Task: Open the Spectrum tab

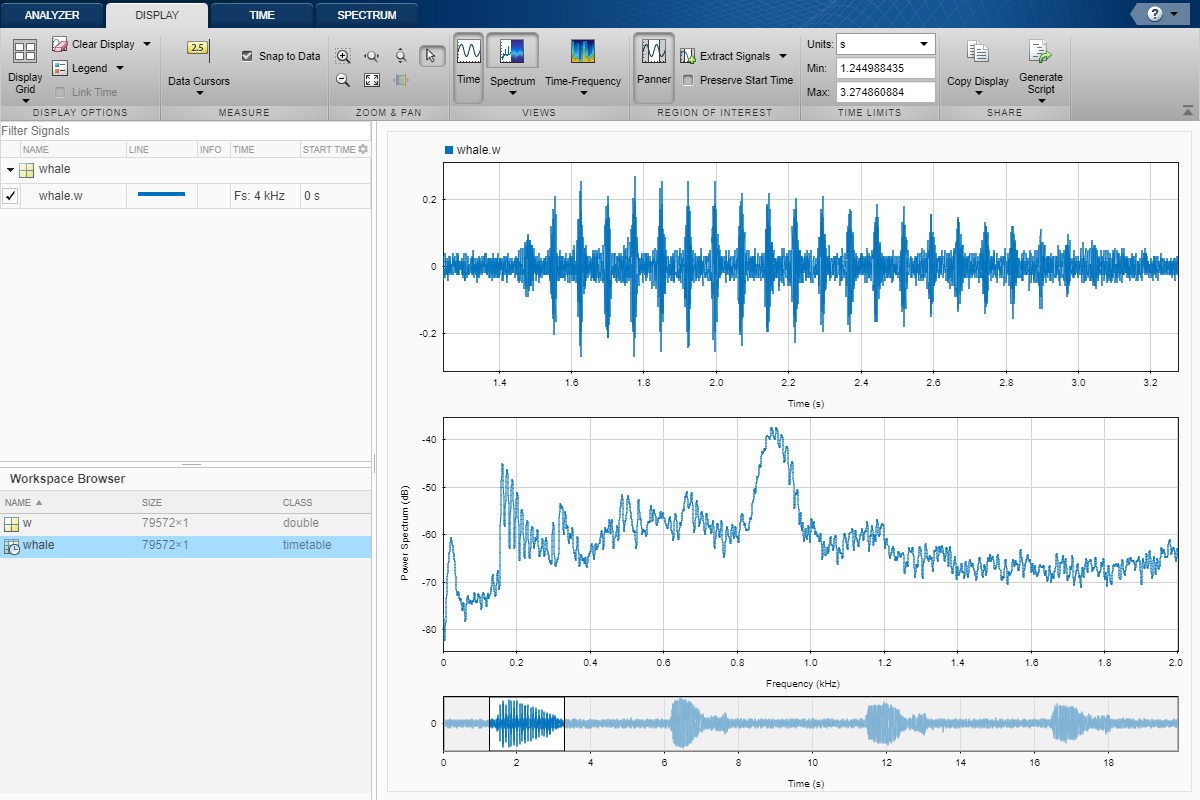Action: click(366, 15)
